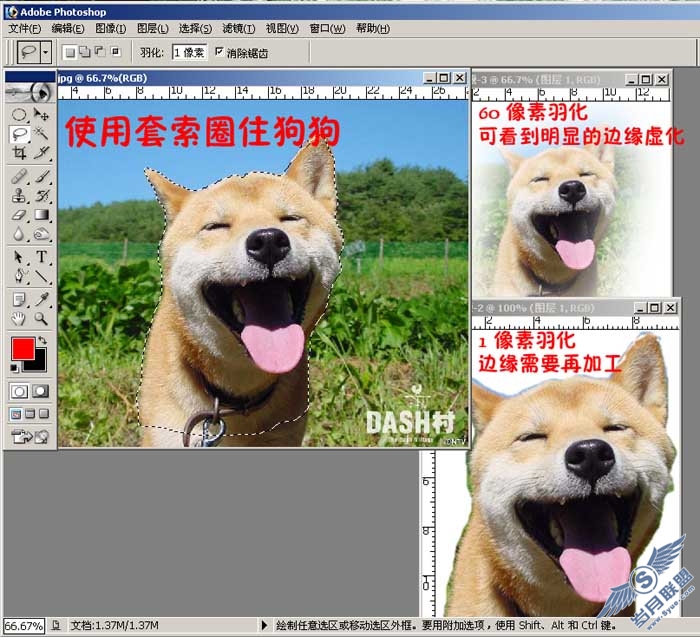This screenshot has height=637, width=700.
Task: Select the Freeform Pen tool
Action: pos(19,276)
